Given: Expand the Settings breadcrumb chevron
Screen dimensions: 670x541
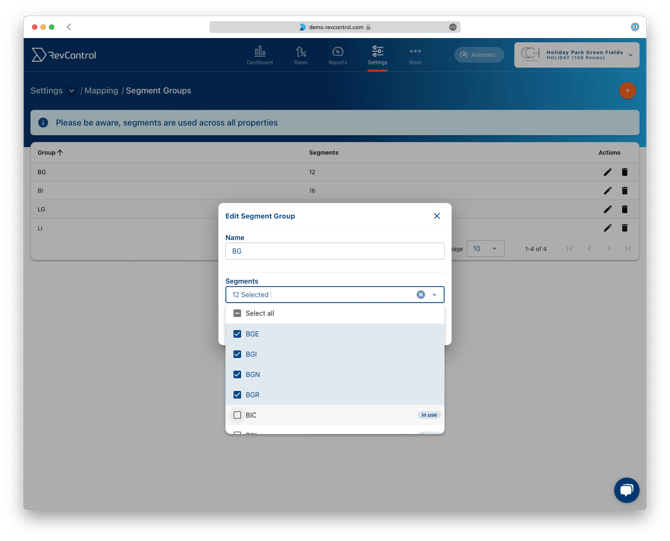Looking at the screenshot, I should tap(71, 91).
